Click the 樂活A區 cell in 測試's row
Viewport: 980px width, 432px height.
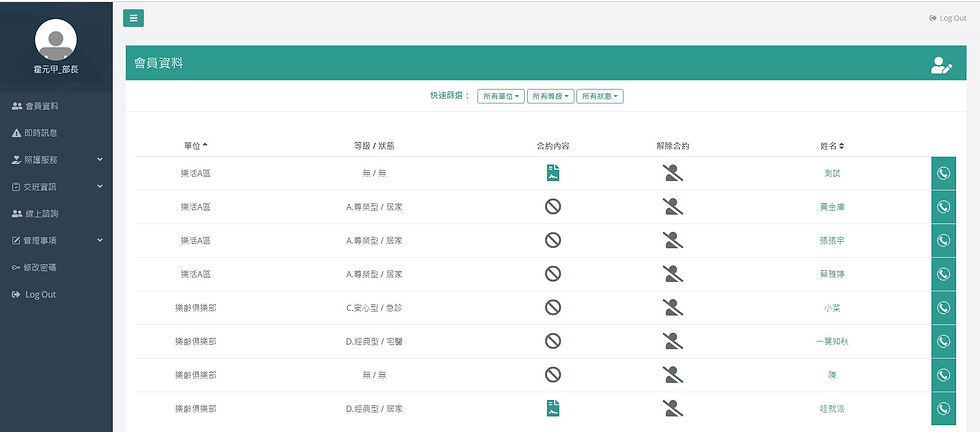(x=195, y=173)
